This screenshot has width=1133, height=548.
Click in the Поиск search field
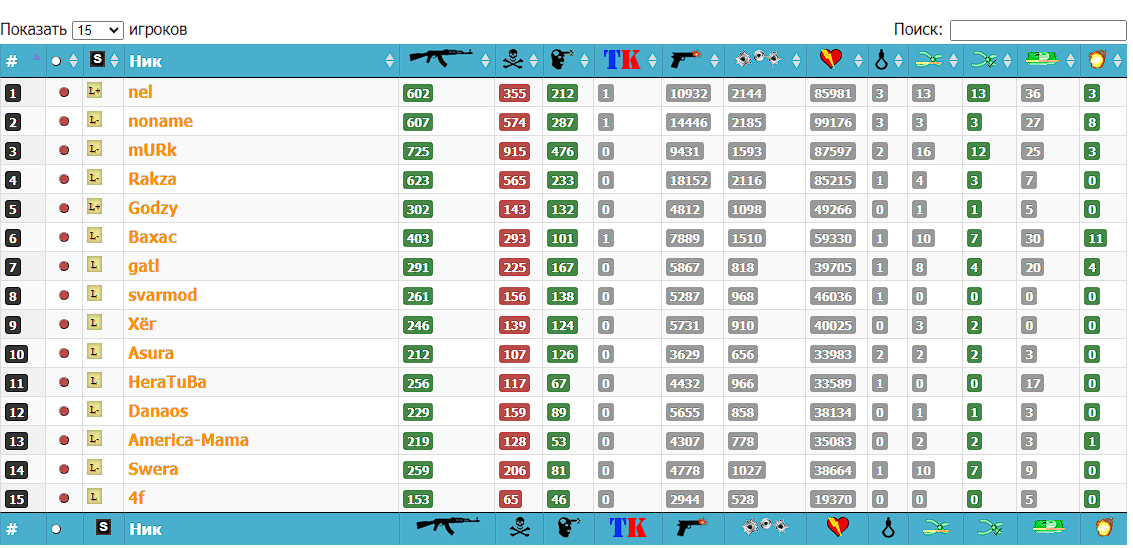point(1038,30)
